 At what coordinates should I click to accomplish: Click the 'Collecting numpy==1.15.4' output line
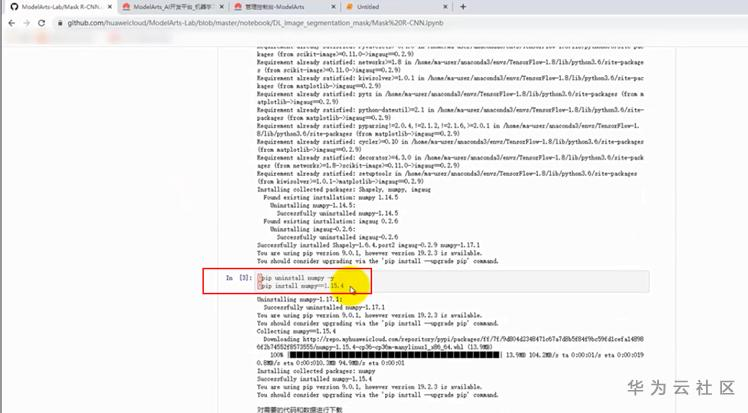[296, 331]
